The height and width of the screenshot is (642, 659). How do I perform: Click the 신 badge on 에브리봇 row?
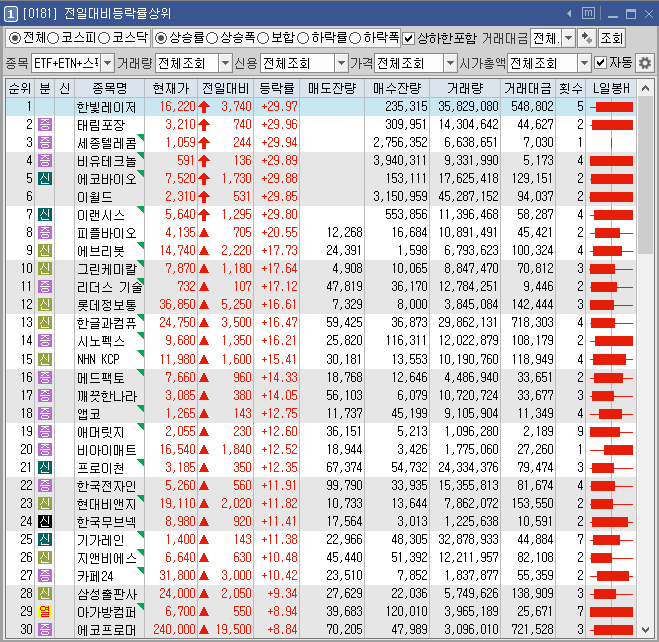pos(45,251)
